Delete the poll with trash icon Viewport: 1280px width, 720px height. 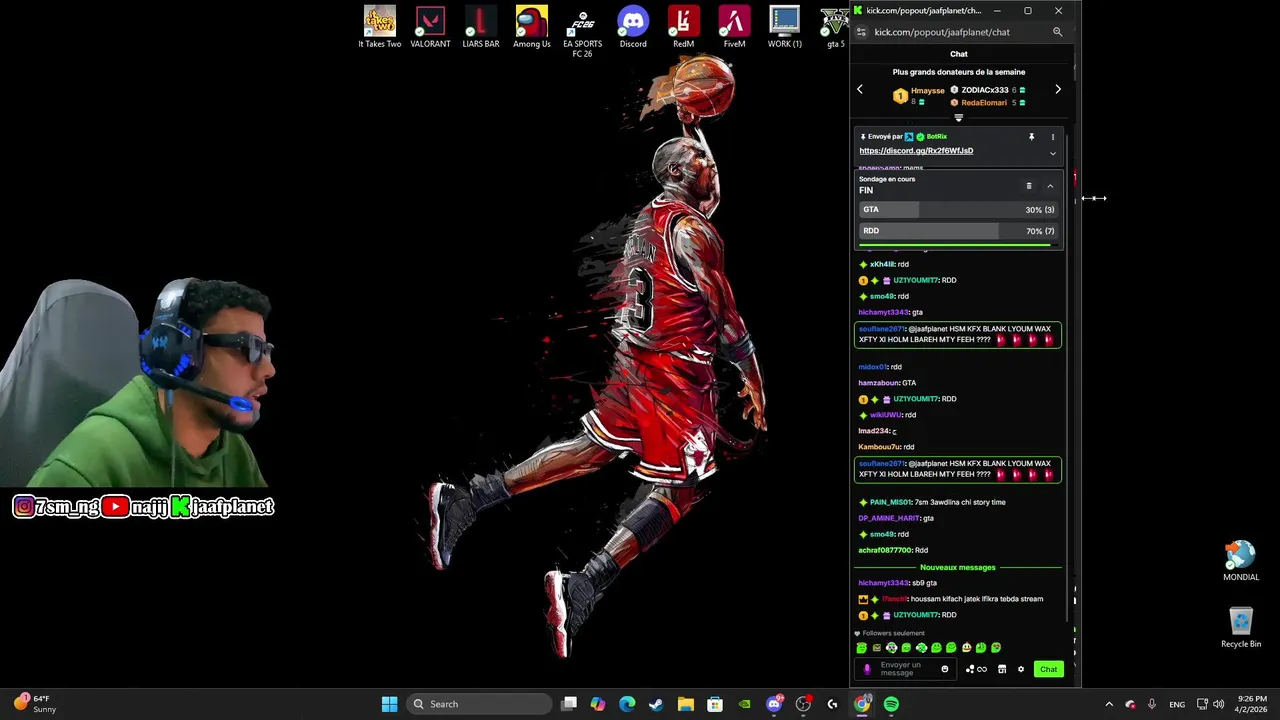pos(1028,186)
